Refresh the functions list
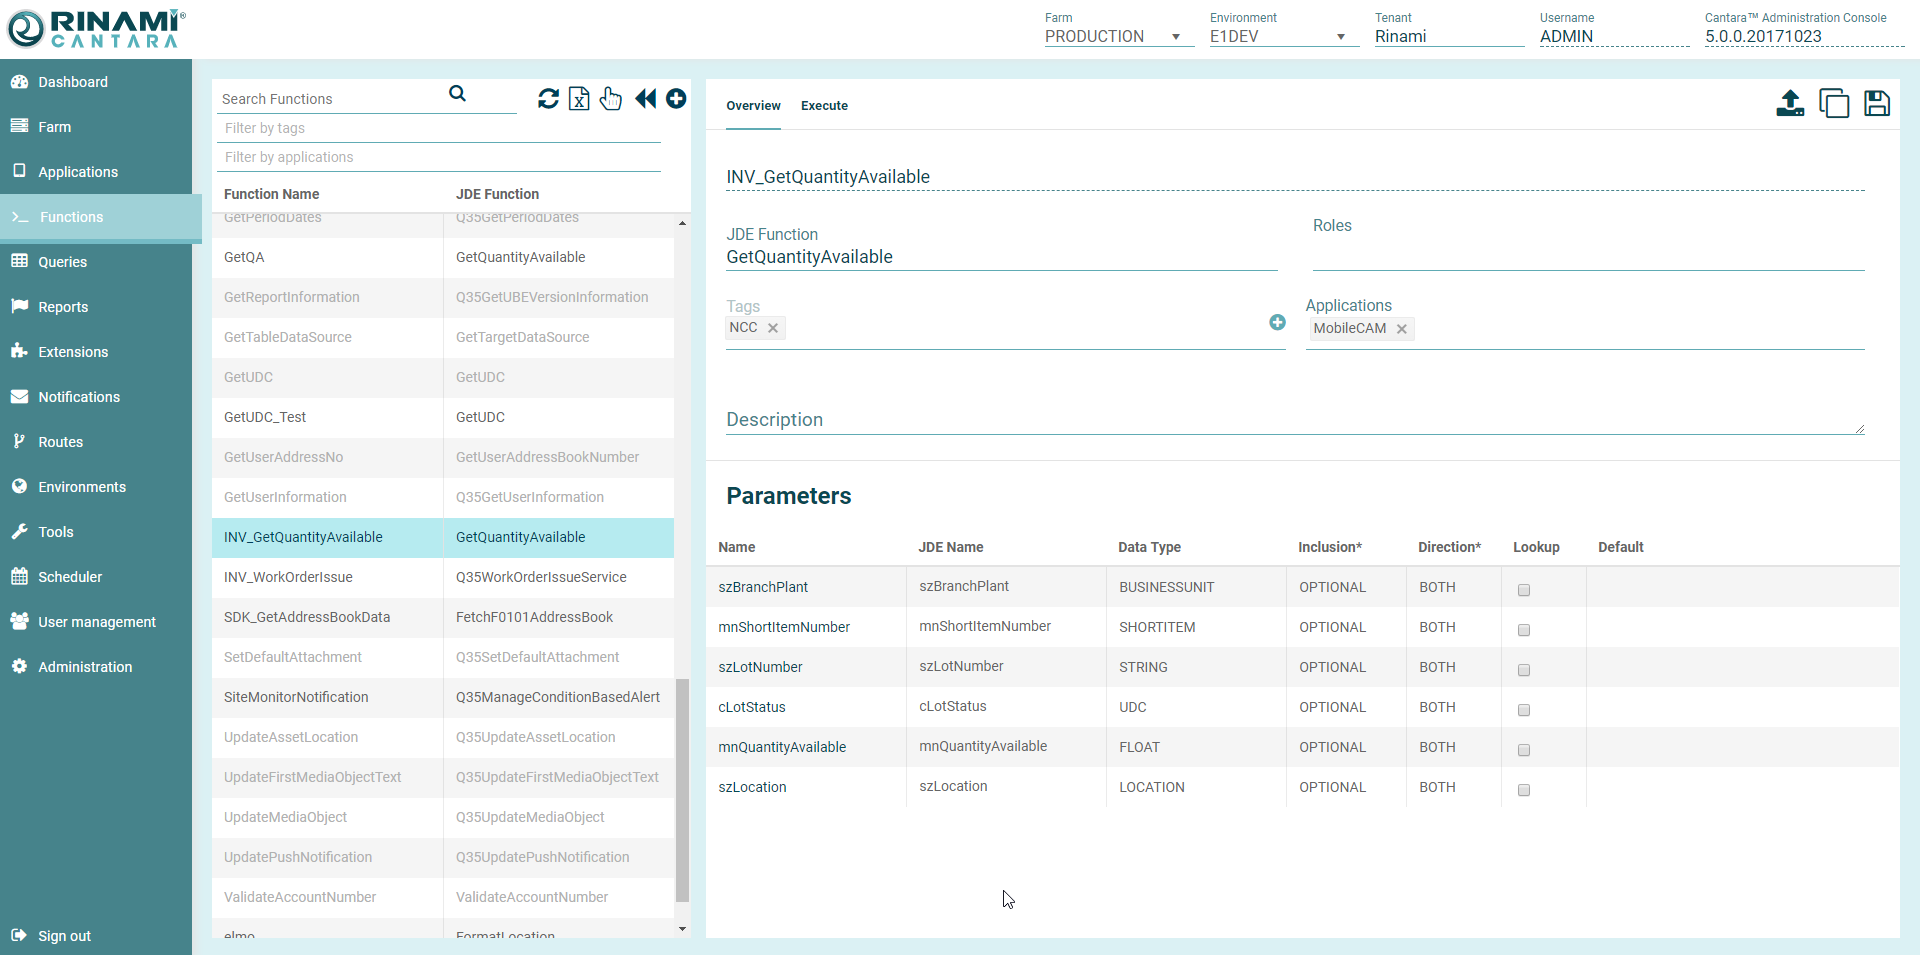Viewport: 1920px width, 955px height. point(548,99)
